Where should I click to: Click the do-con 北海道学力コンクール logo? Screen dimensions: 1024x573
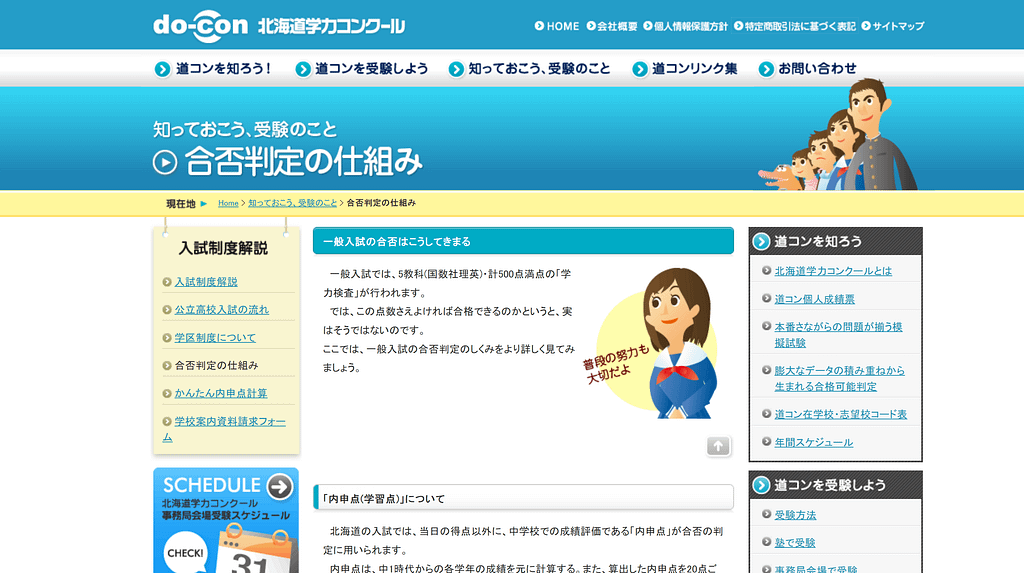(279, 26)
